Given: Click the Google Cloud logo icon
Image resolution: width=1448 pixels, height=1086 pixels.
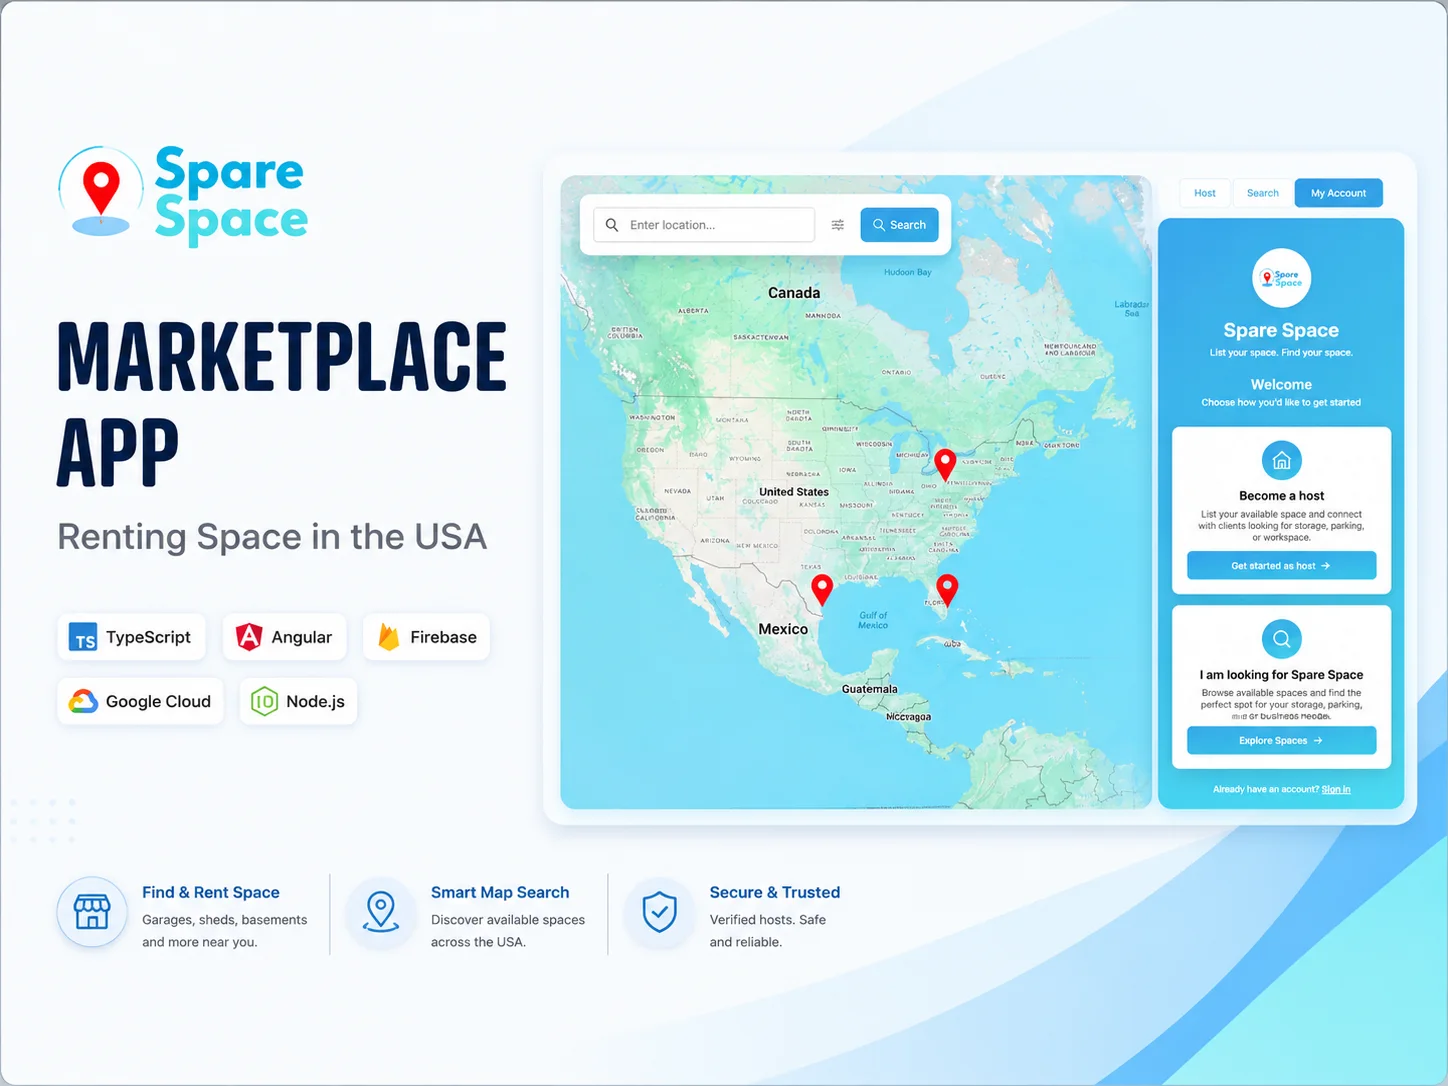Looking at the screenshot, I should coord(83,702).
